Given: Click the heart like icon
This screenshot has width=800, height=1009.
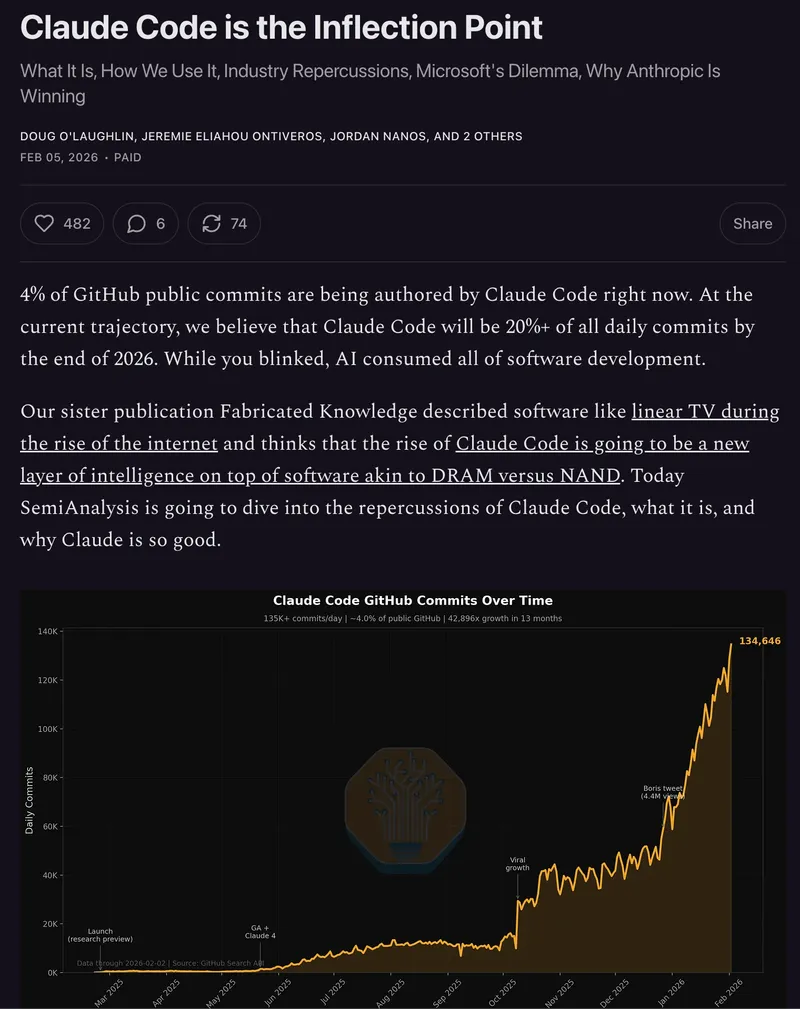Looking at the screenshot, I should click(44, 224).
